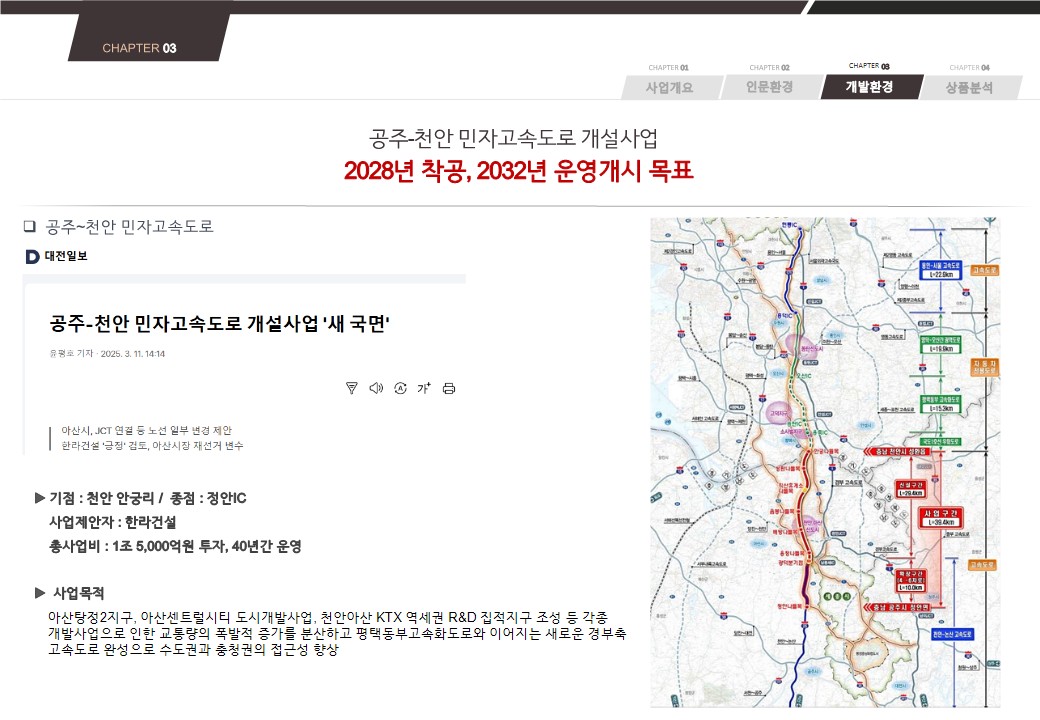Click the north compass icon on the map

point(990,221)
